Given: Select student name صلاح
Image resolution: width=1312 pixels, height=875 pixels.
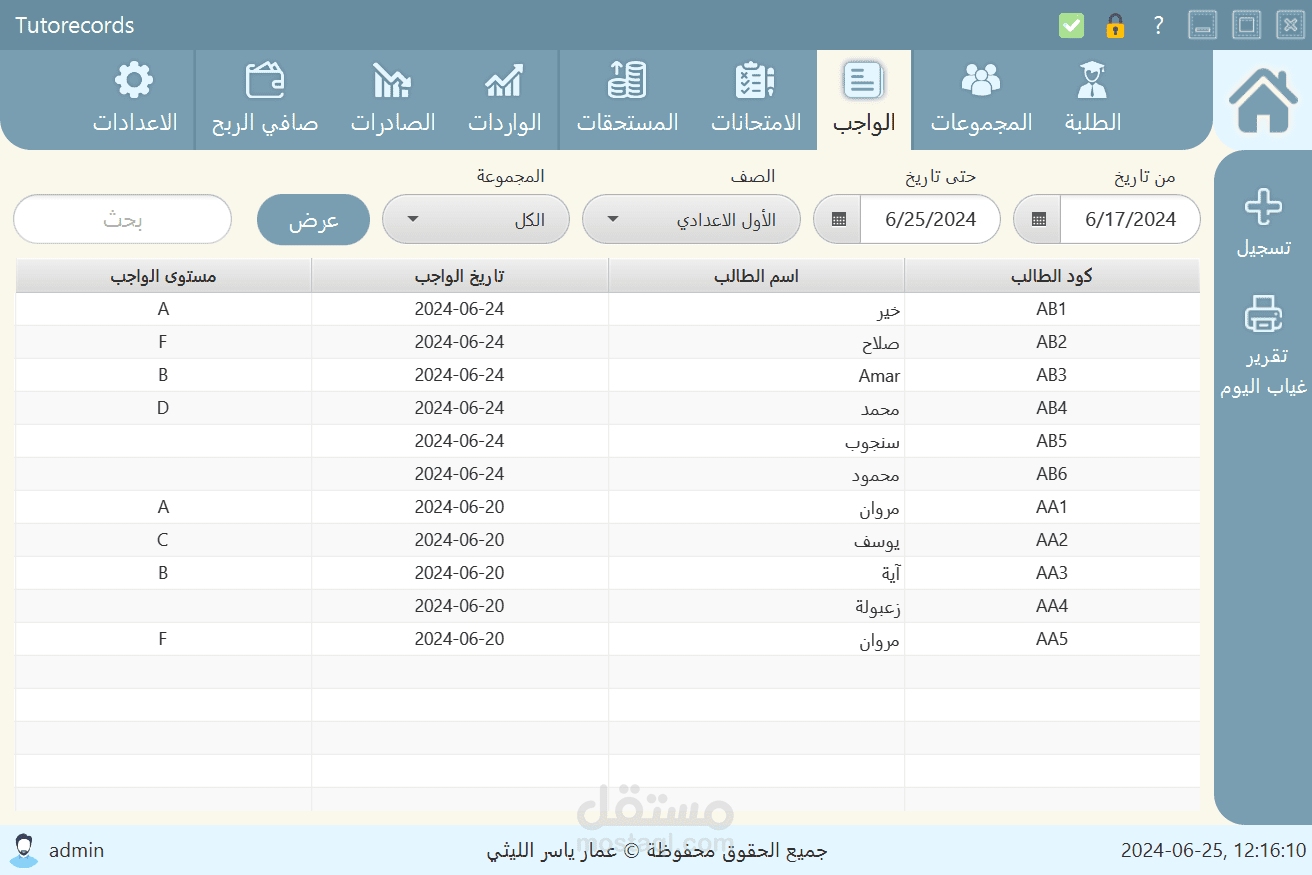Looking at the screenshot, I should tap(756, 342).
